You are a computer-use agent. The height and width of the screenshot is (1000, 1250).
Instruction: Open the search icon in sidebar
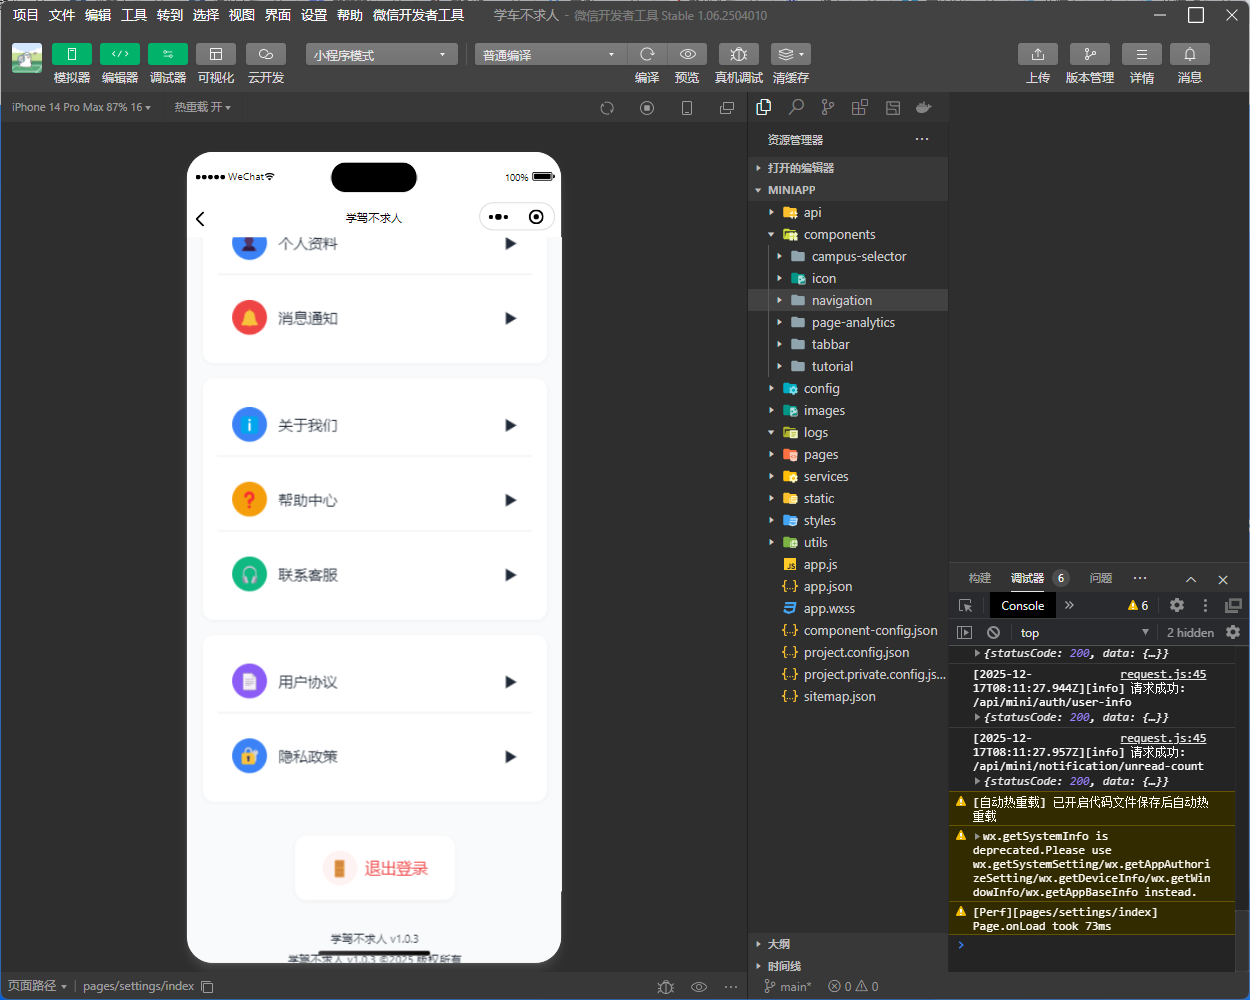796,107
